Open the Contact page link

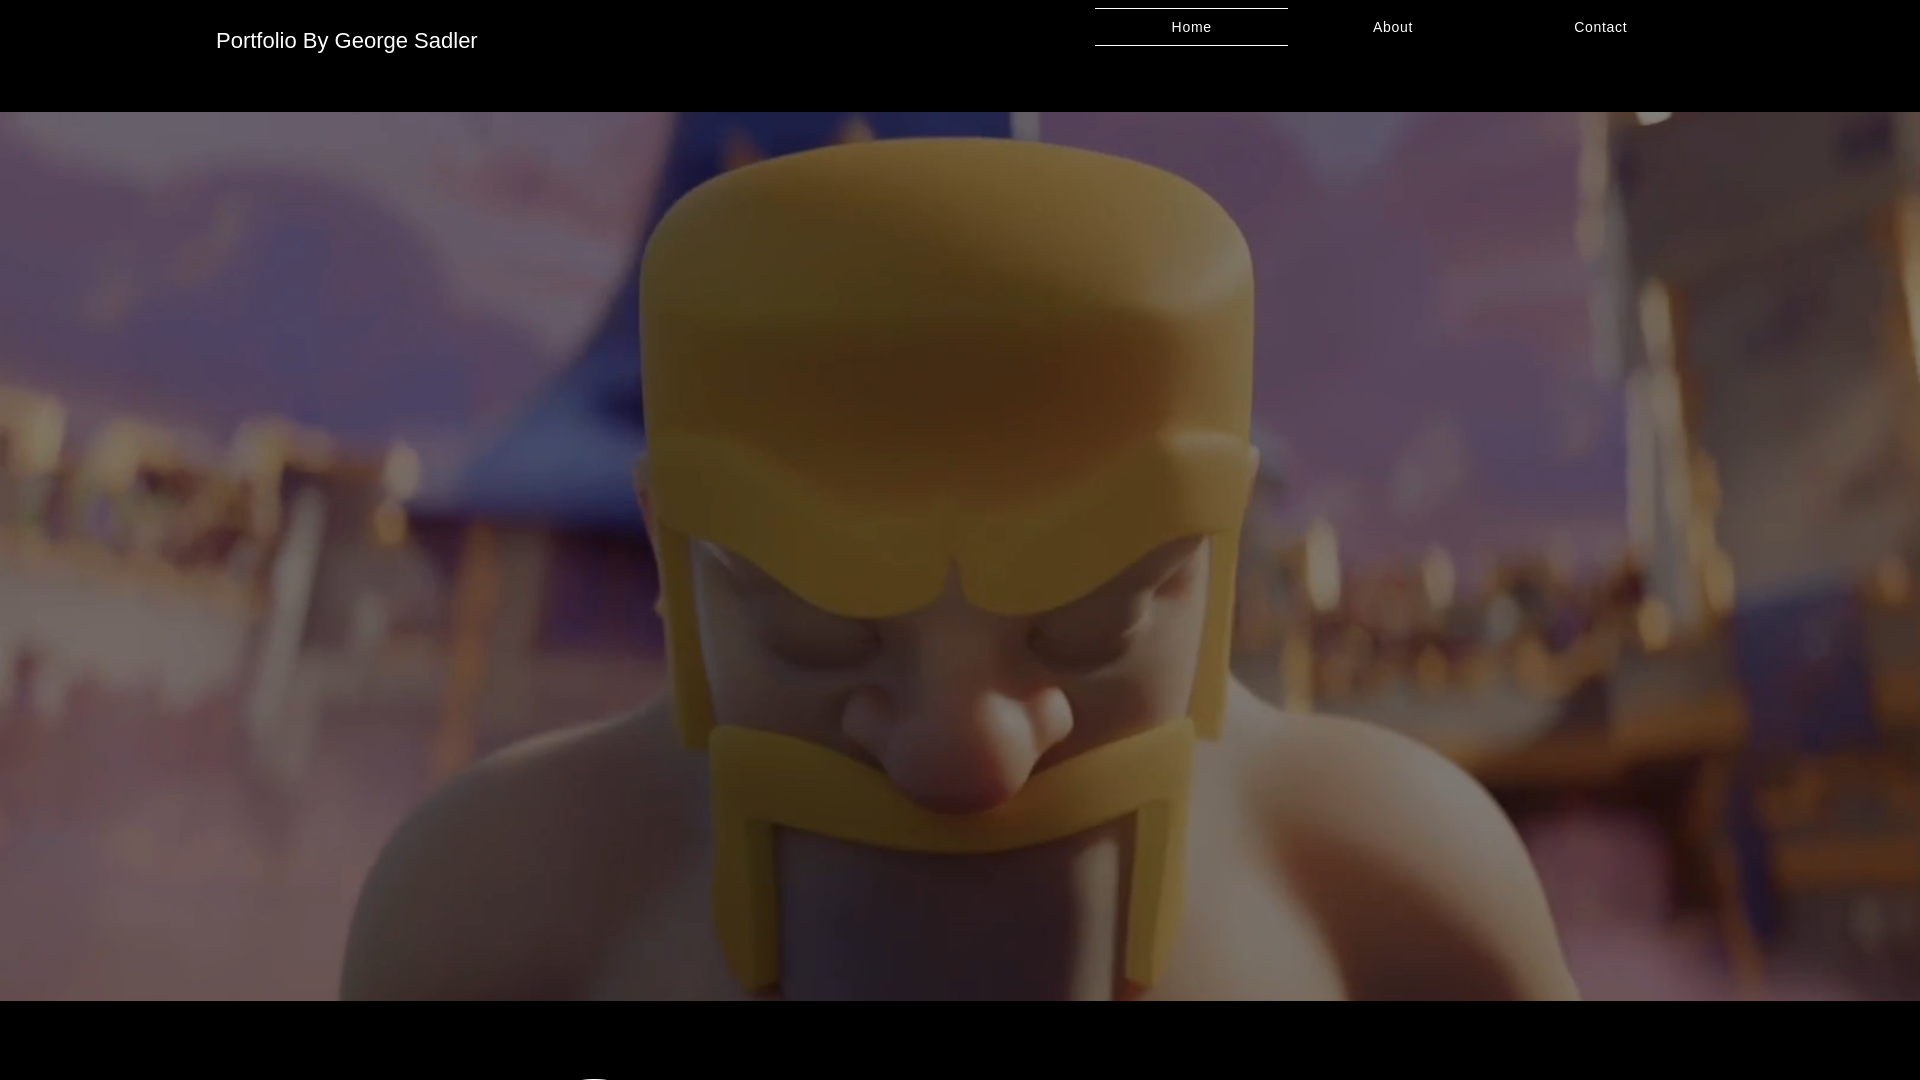[x=1600, y=27]
